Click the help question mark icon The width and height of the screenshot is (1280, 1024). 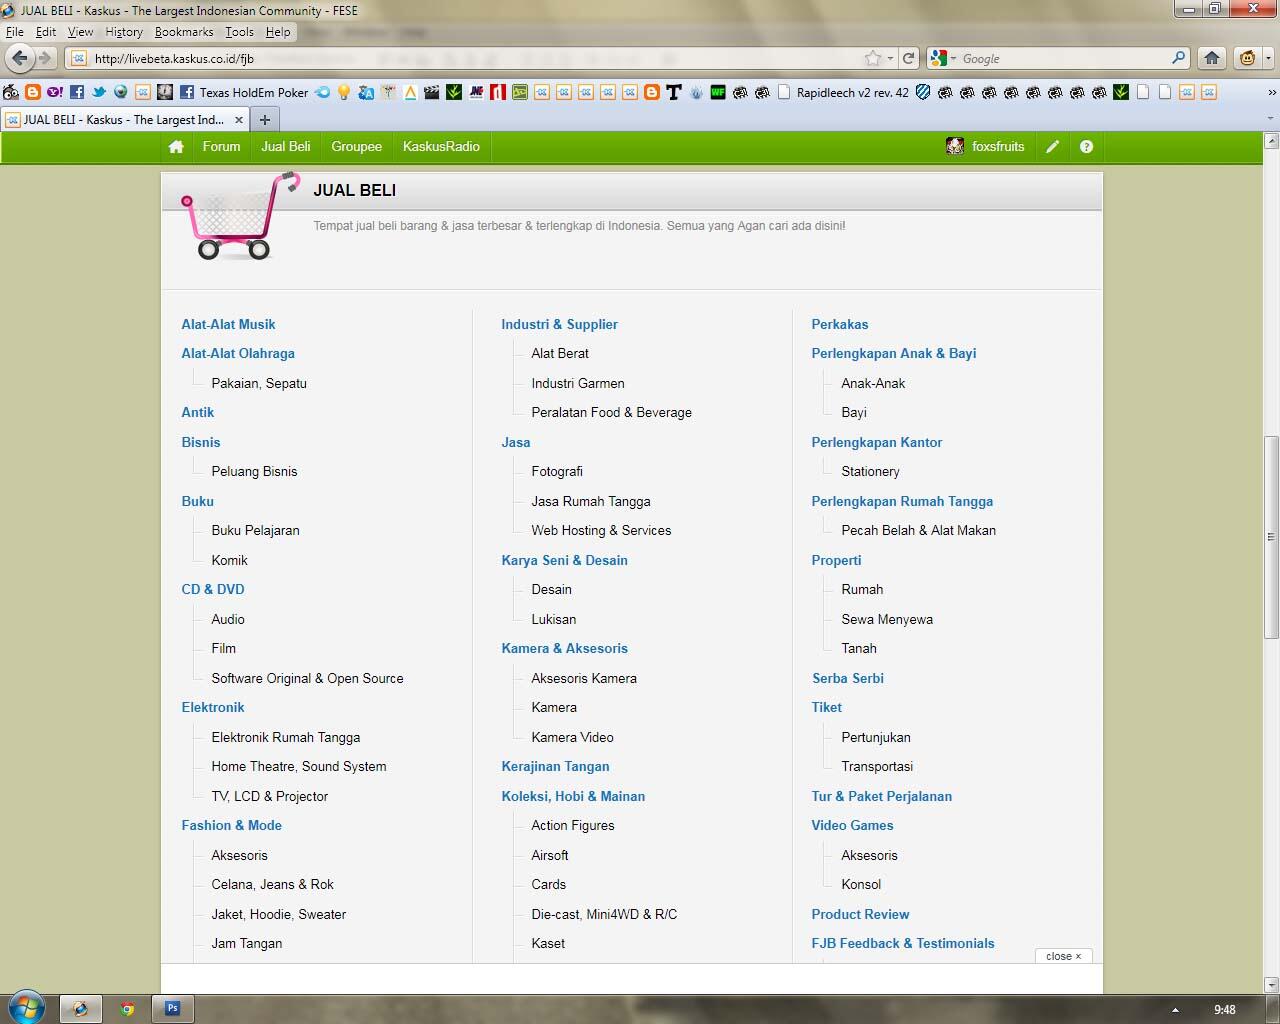tap(1086, 146)
